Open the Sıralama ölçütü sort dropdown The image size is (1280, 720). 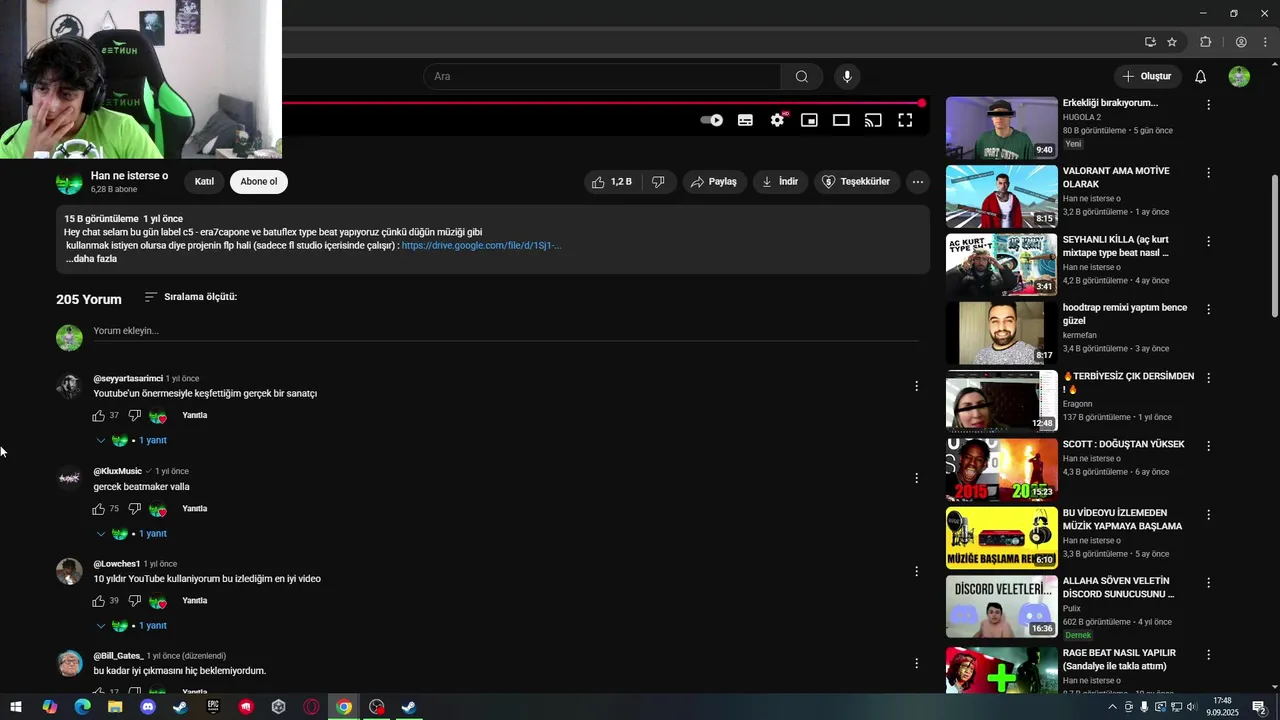(x=190, y=297)
